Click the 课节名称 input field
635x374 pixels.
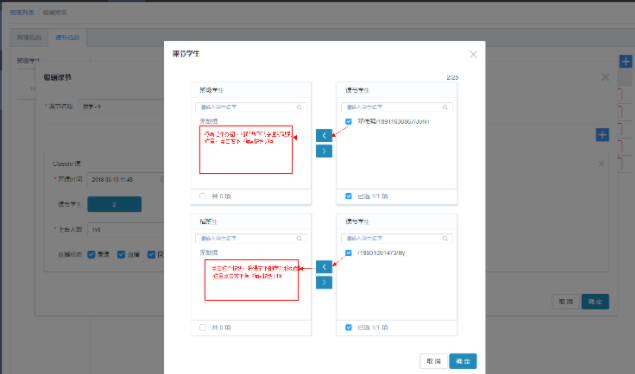point(121,107)
